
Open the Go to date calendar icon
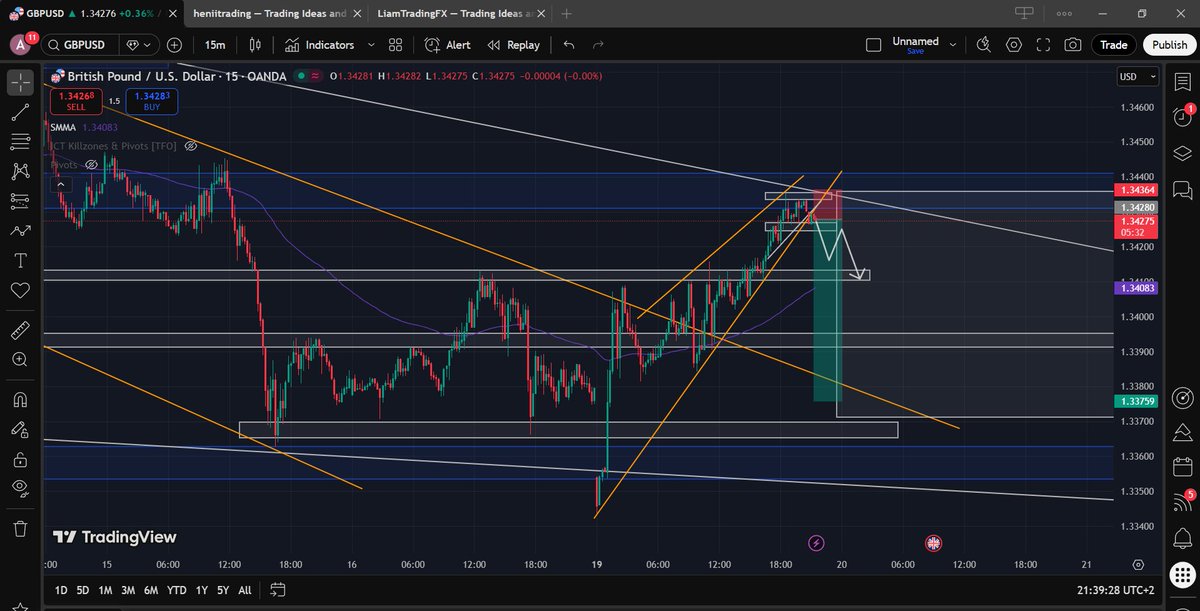pos(277,590)
